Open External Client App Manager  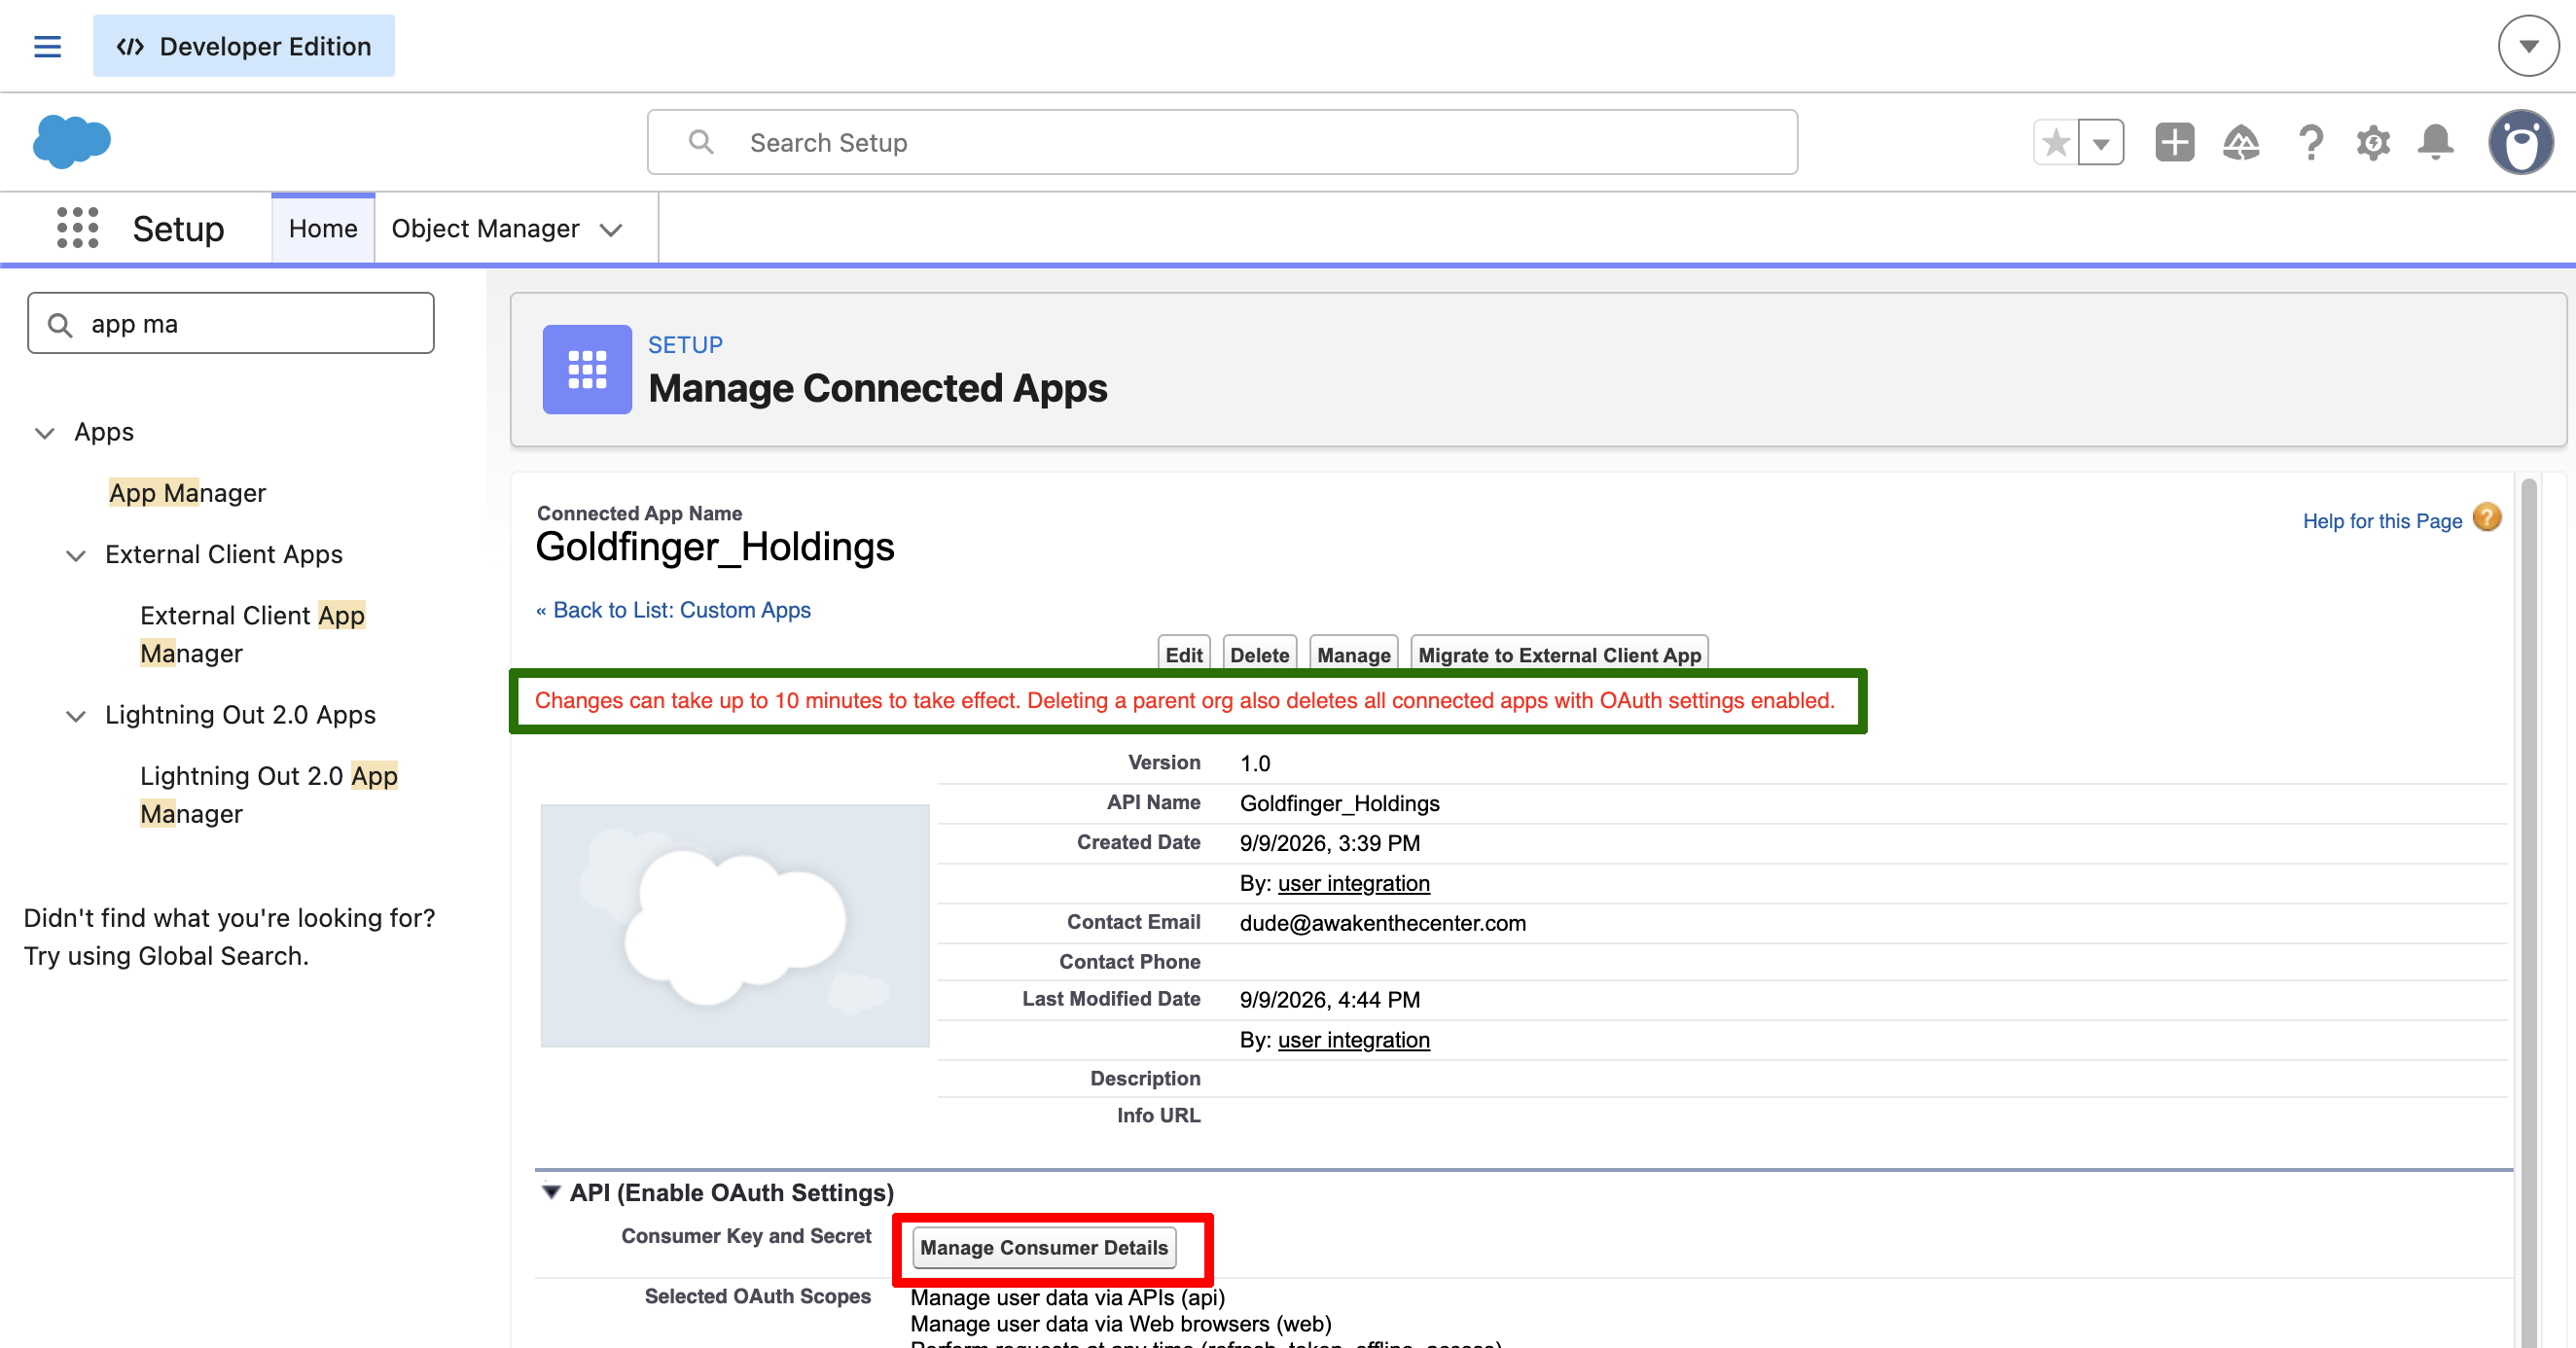pos(252,634)
